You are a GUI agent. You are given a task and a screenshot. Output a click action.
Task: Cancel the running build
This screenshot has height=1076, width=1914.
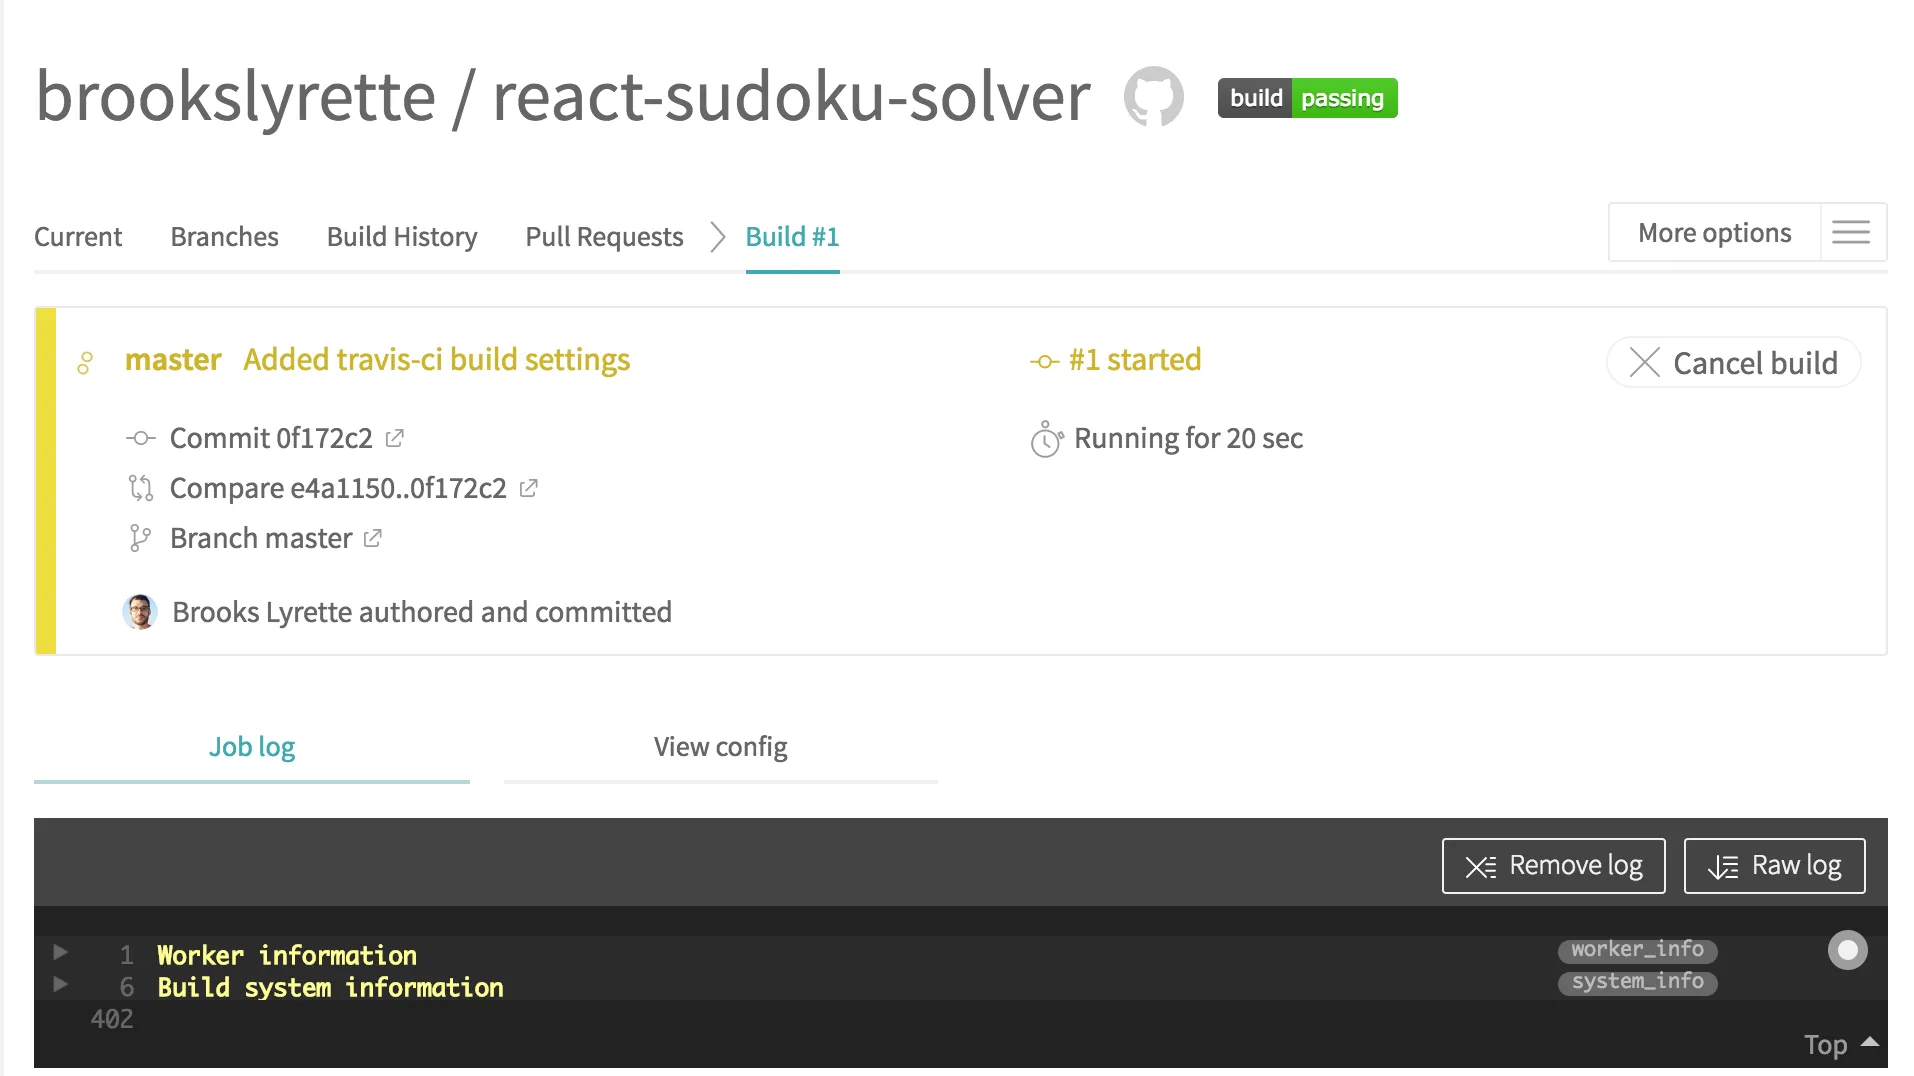coord(1734,362)
